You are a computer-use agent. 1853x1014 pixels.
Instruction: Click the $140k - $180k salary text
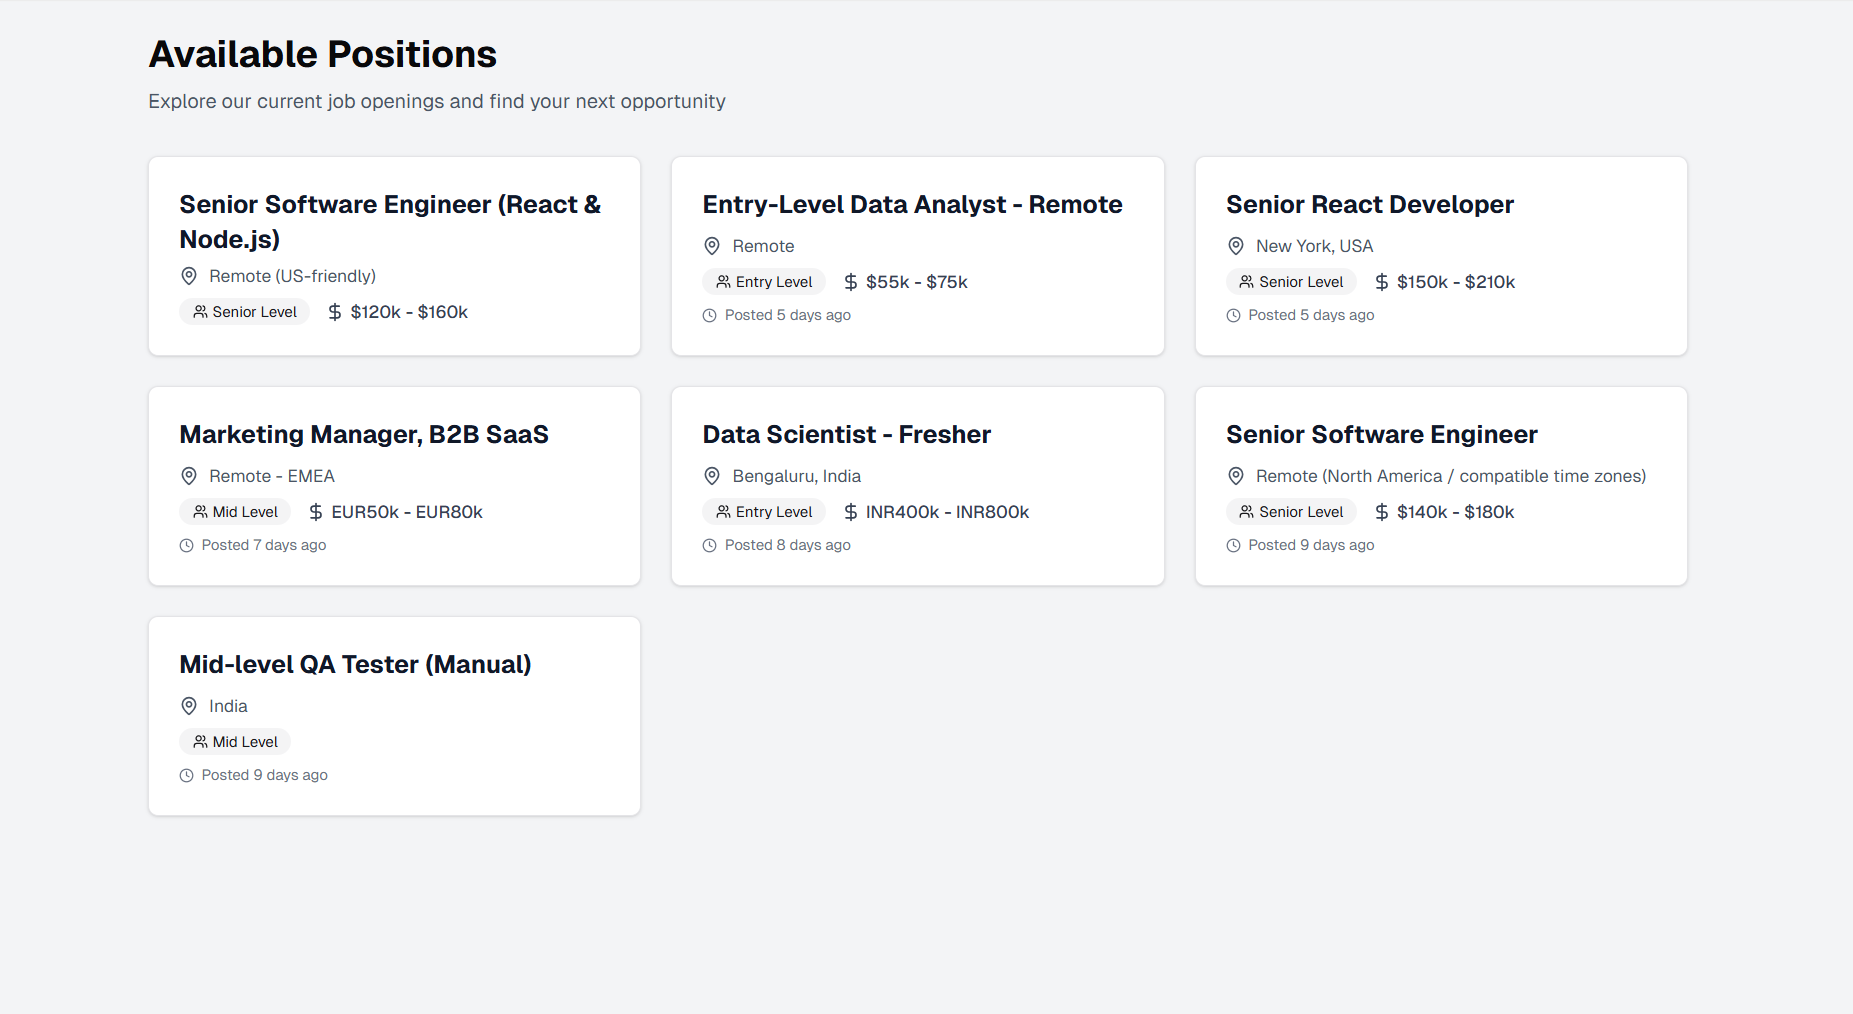(x=1455, y=512)
